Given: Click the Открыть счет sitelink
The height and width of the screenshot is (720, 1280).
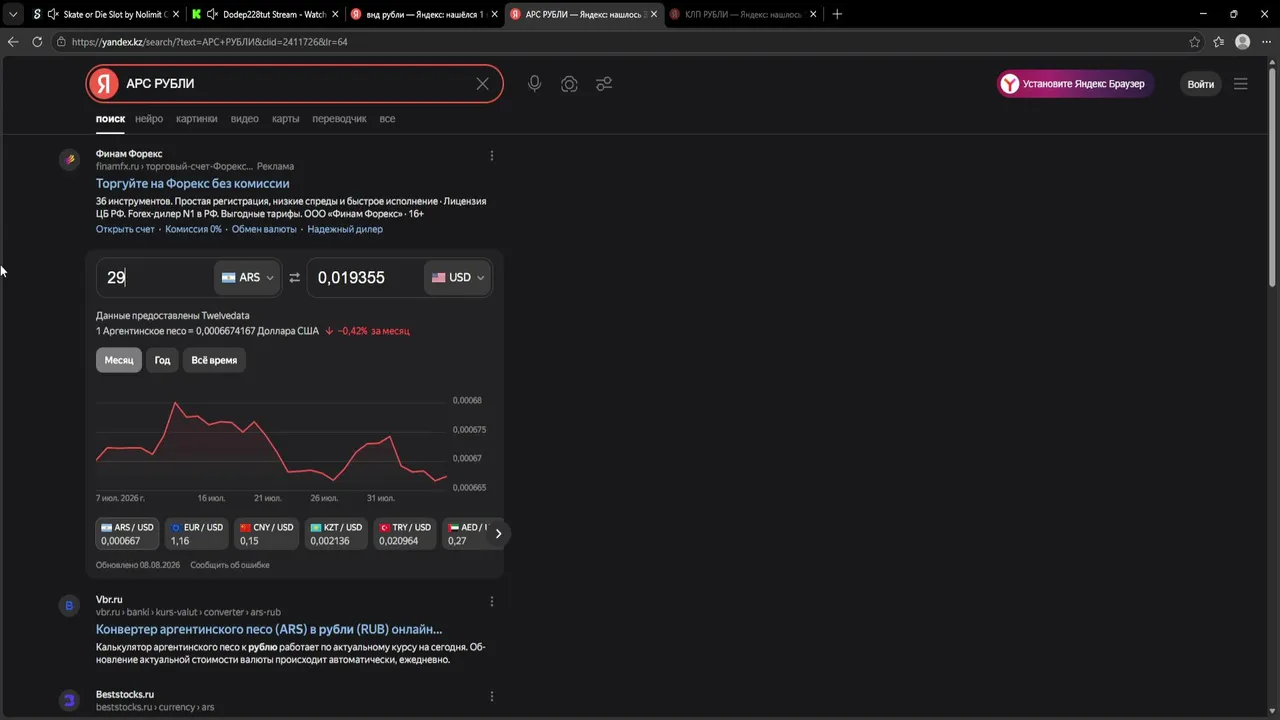Looking at the screenshot, I should pos(125,229).
